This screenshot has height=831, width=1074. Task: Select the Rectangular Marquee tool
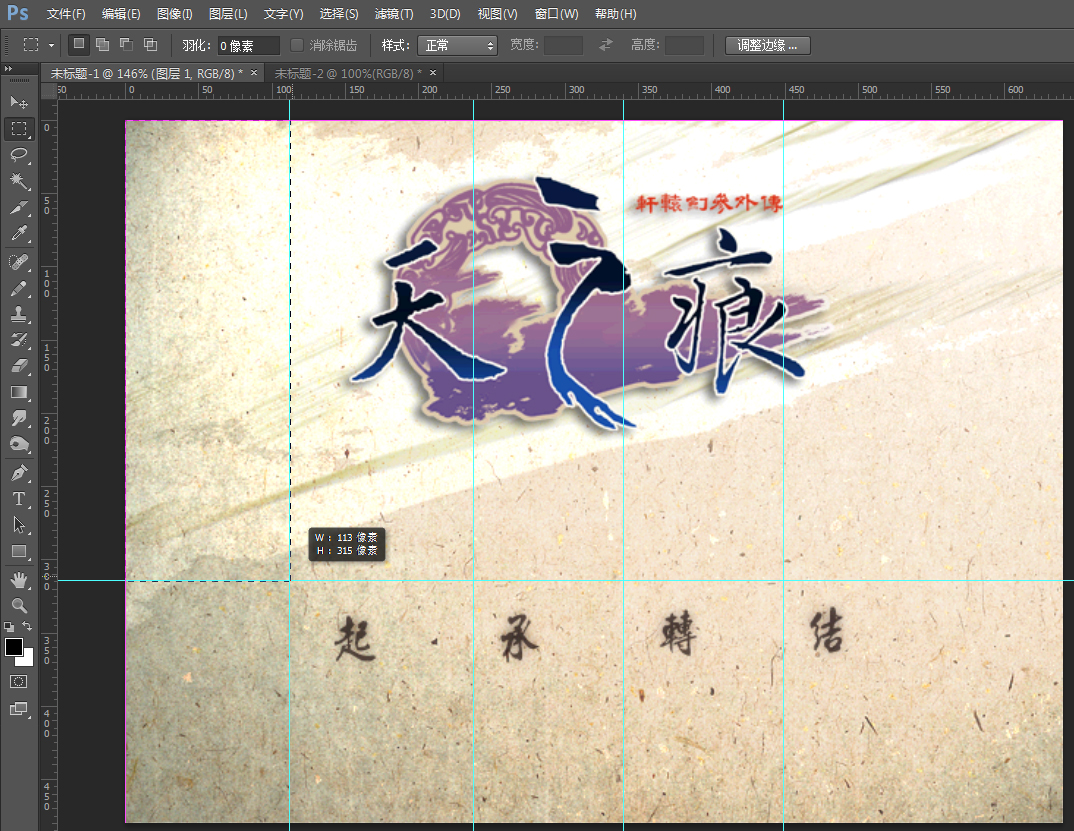click(18, 129)
